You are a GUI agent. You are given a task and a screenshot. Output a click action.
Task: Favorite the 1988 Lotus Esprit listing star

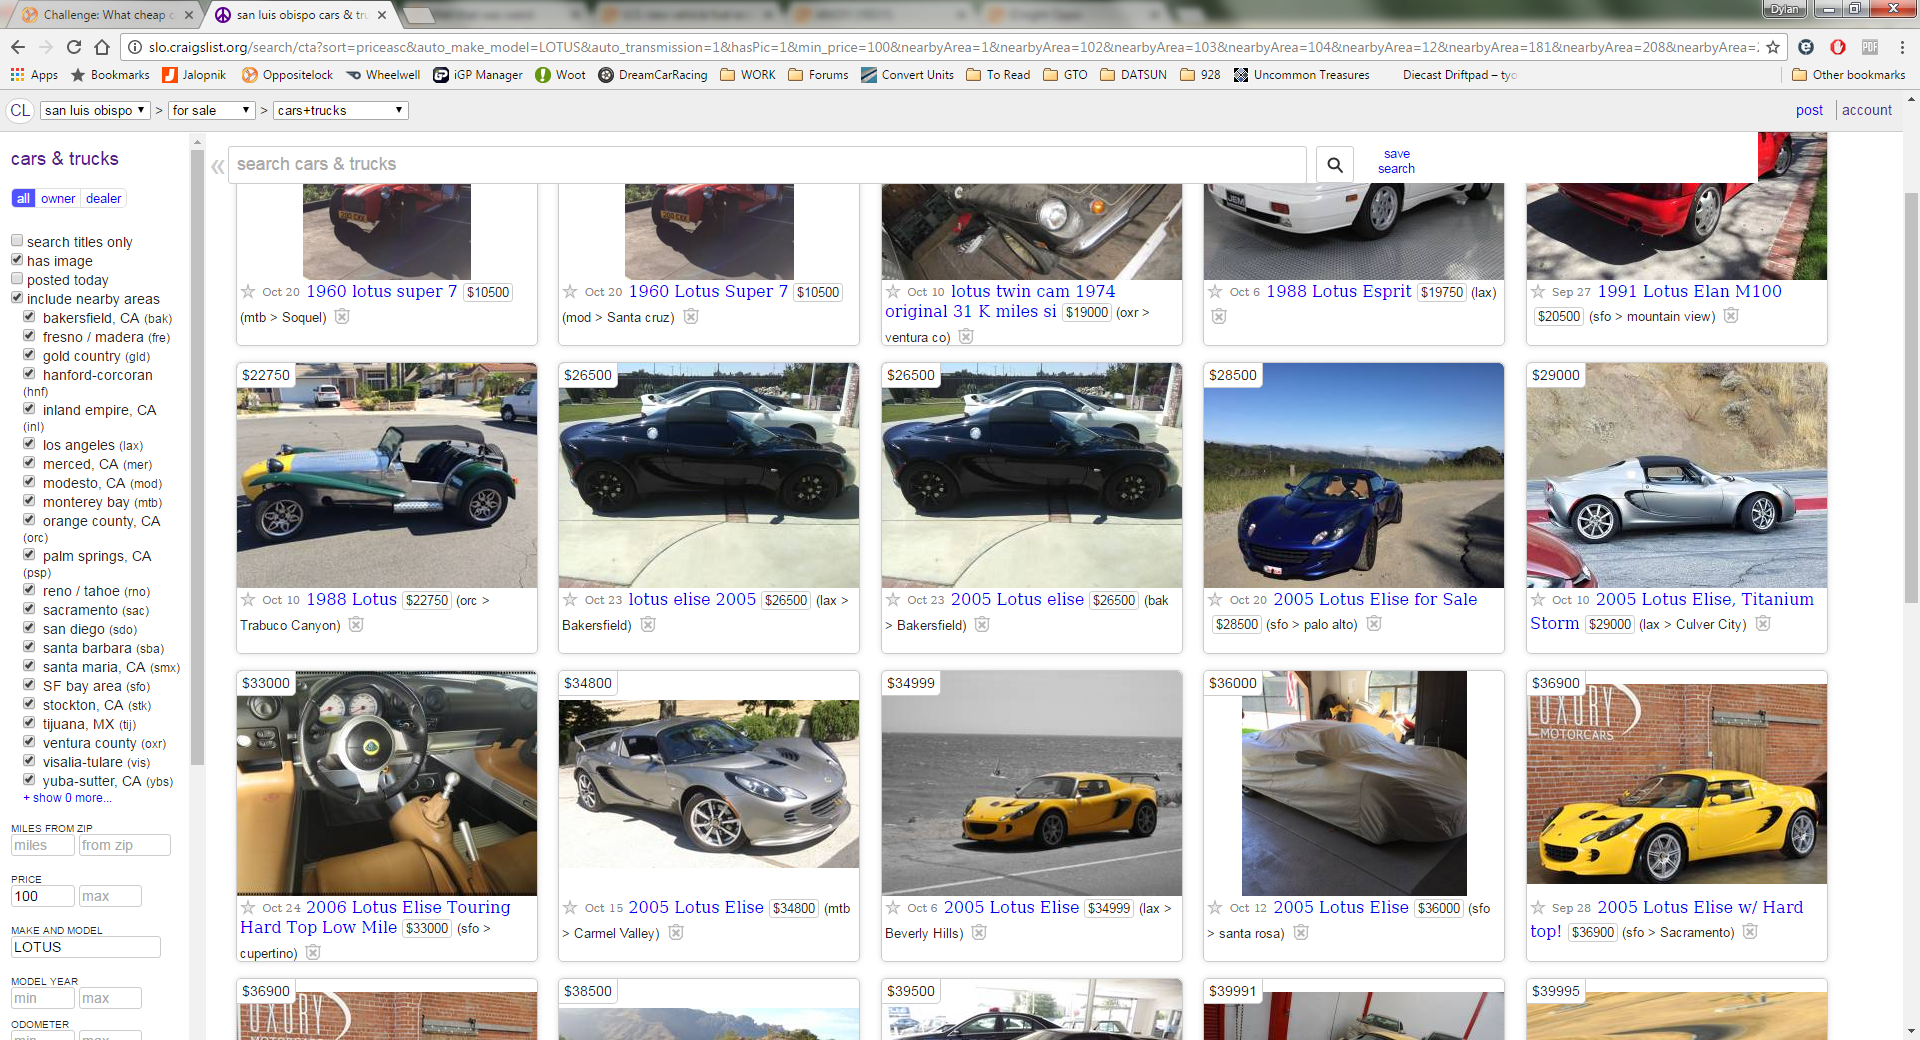1215,292
